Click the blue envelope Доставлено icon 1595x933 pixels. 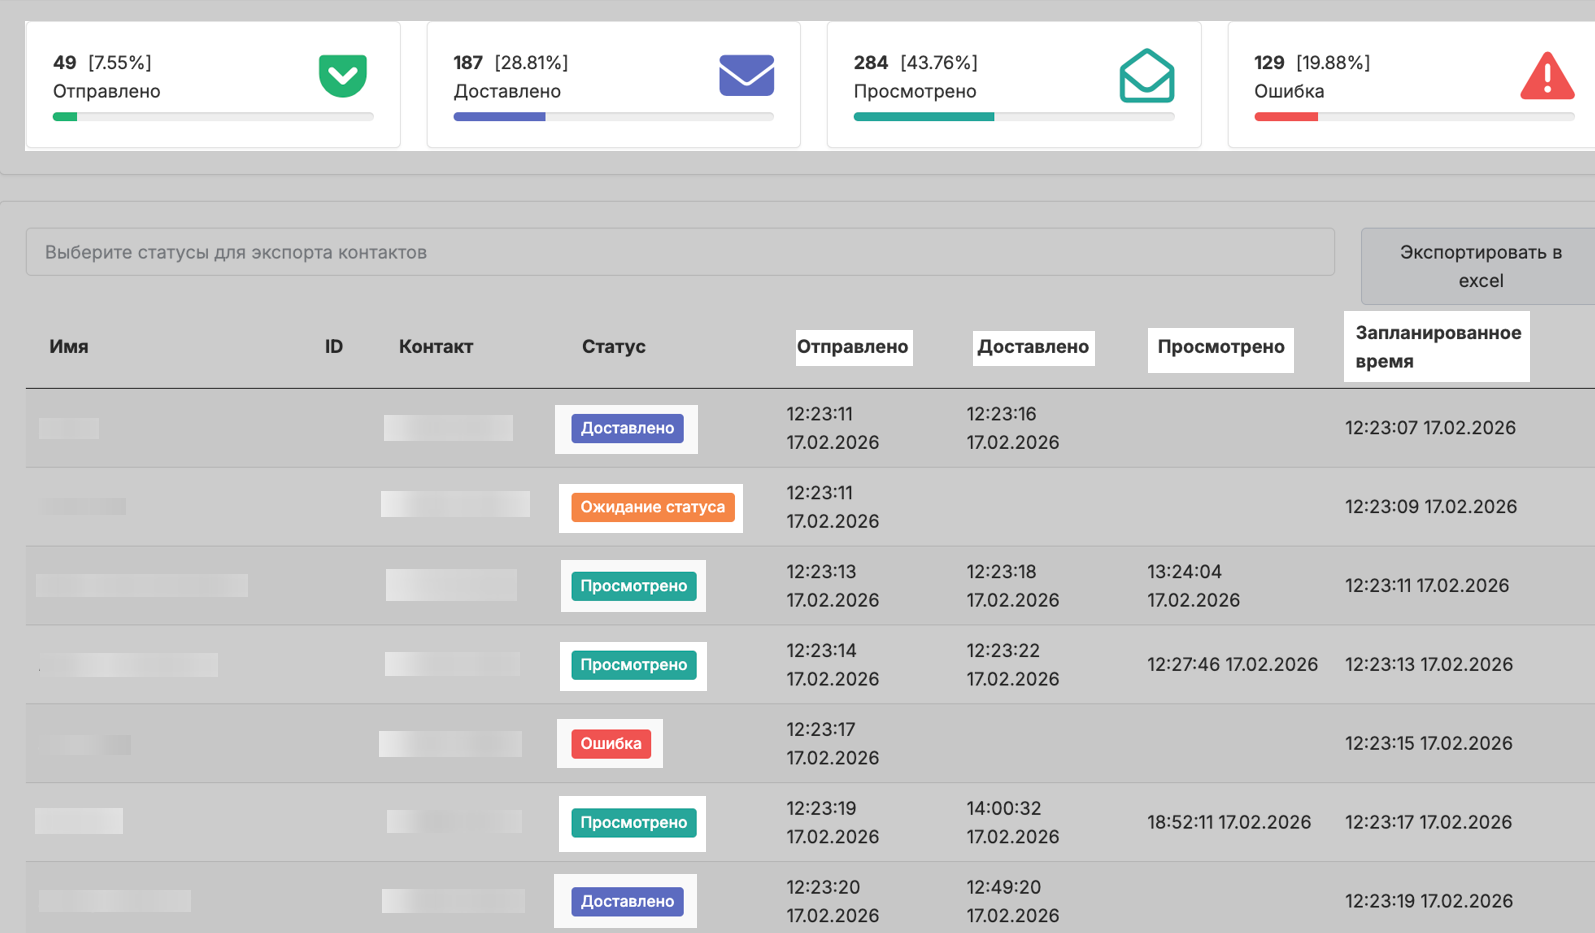point(746,76)
